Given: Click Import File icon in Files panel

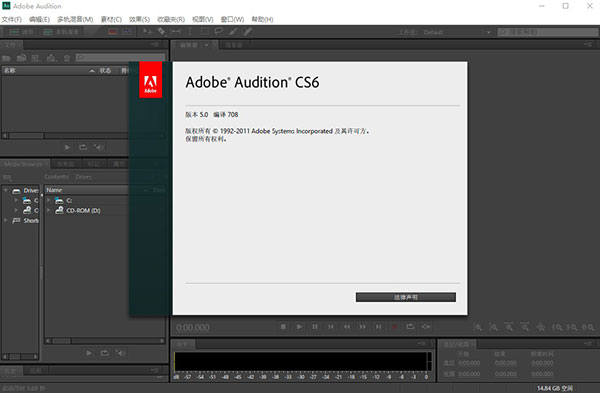Looking at the screenshot, I should point(21,58).
